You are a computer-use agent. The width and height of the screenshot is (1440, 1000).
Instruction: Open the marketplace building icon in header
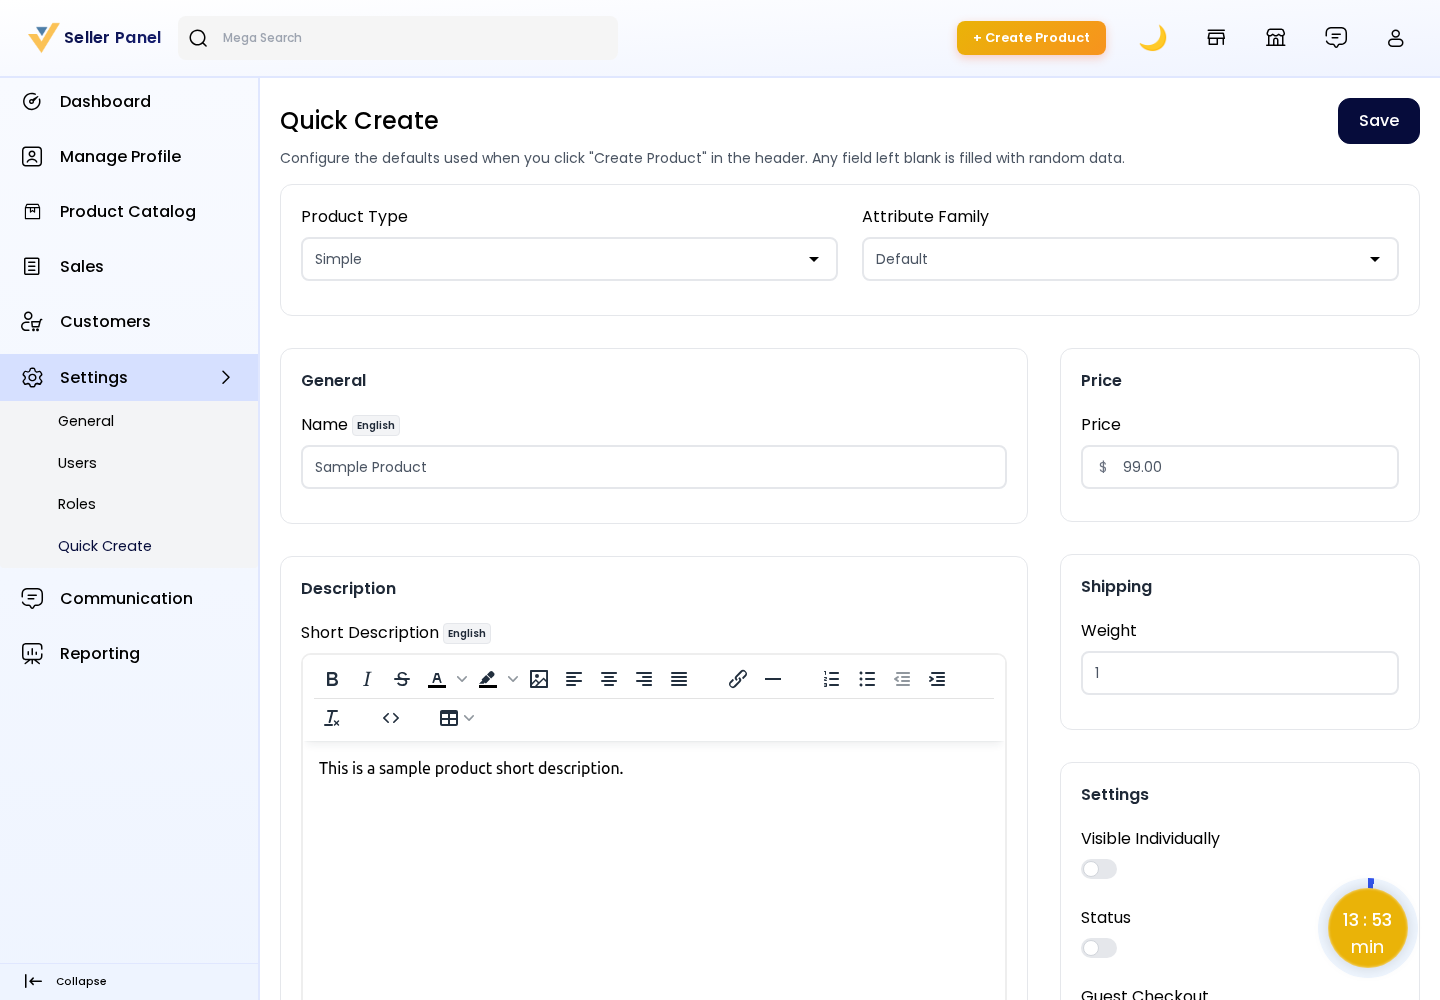point(1276,38)
